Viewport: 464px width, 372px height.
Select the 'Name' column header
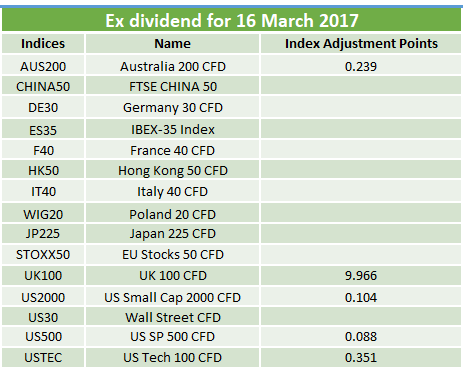(172, 44)
